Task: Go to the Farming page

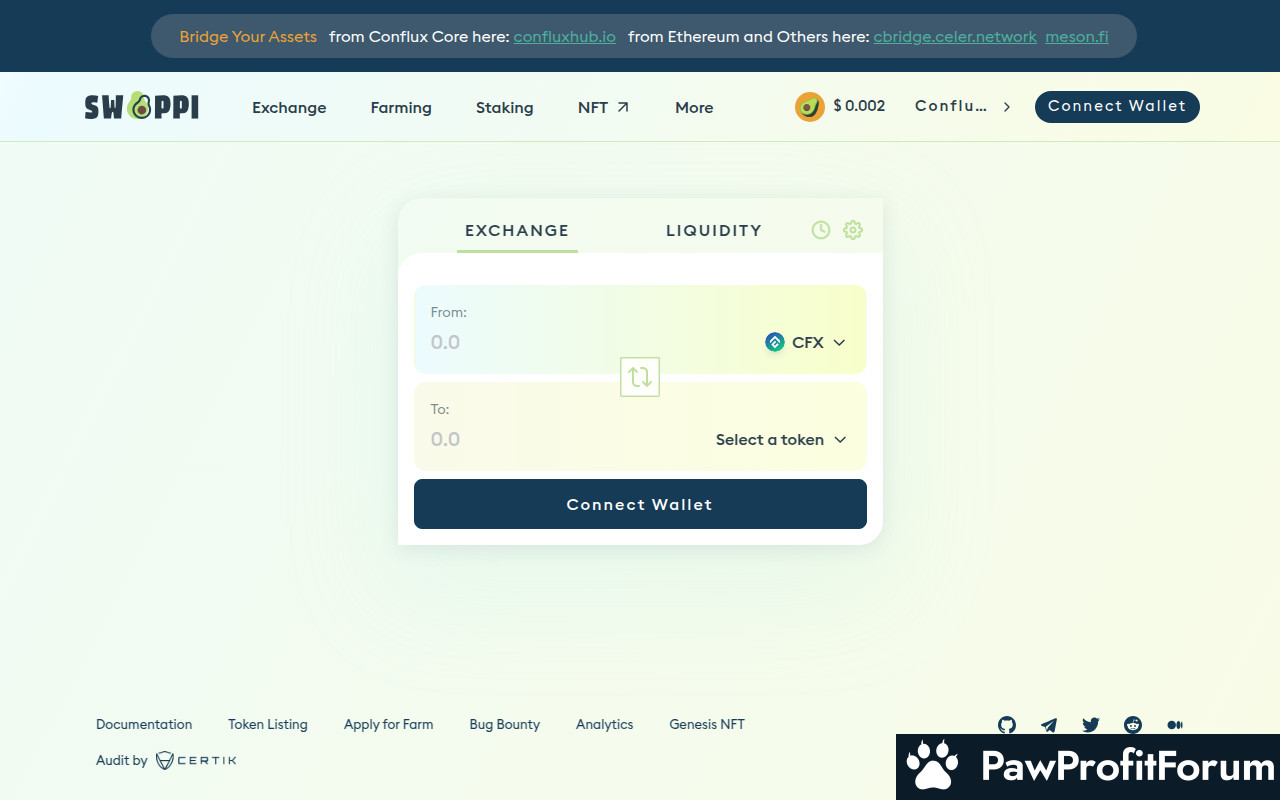Action: point(401,108)
